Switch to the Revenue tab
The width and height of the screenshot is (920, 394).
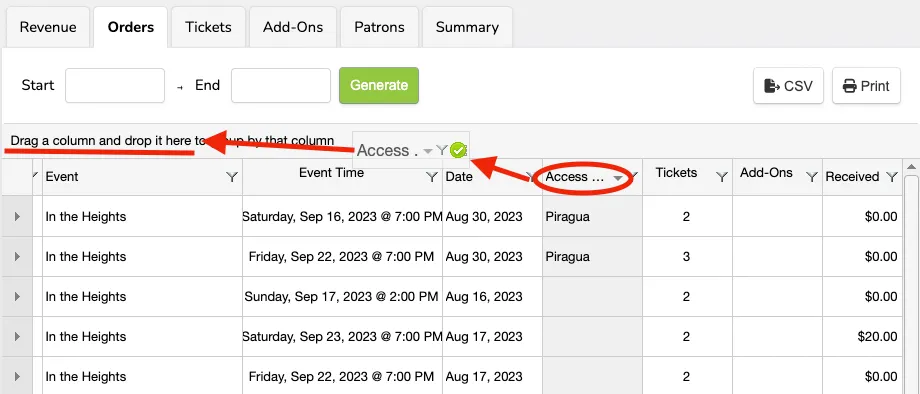tap(48, 28)
